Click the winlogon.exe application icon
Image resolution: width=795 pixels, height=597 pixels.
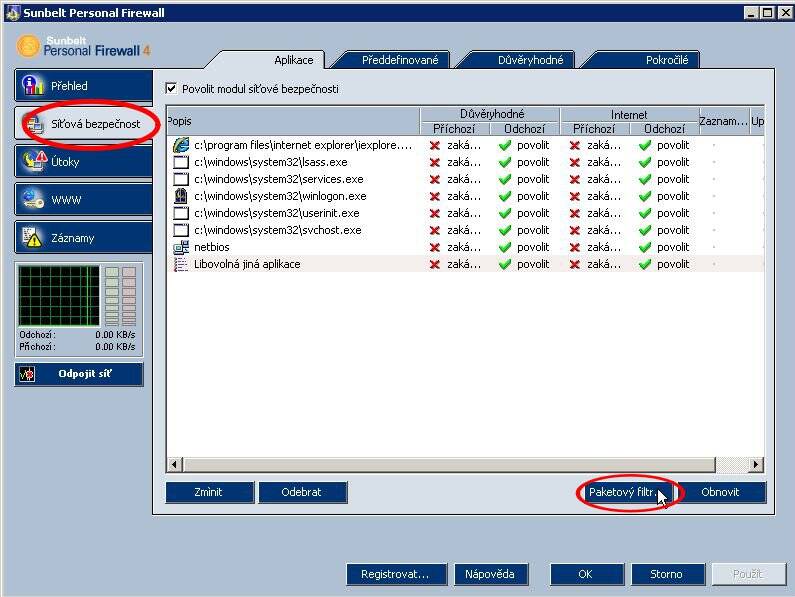point(181,196)
